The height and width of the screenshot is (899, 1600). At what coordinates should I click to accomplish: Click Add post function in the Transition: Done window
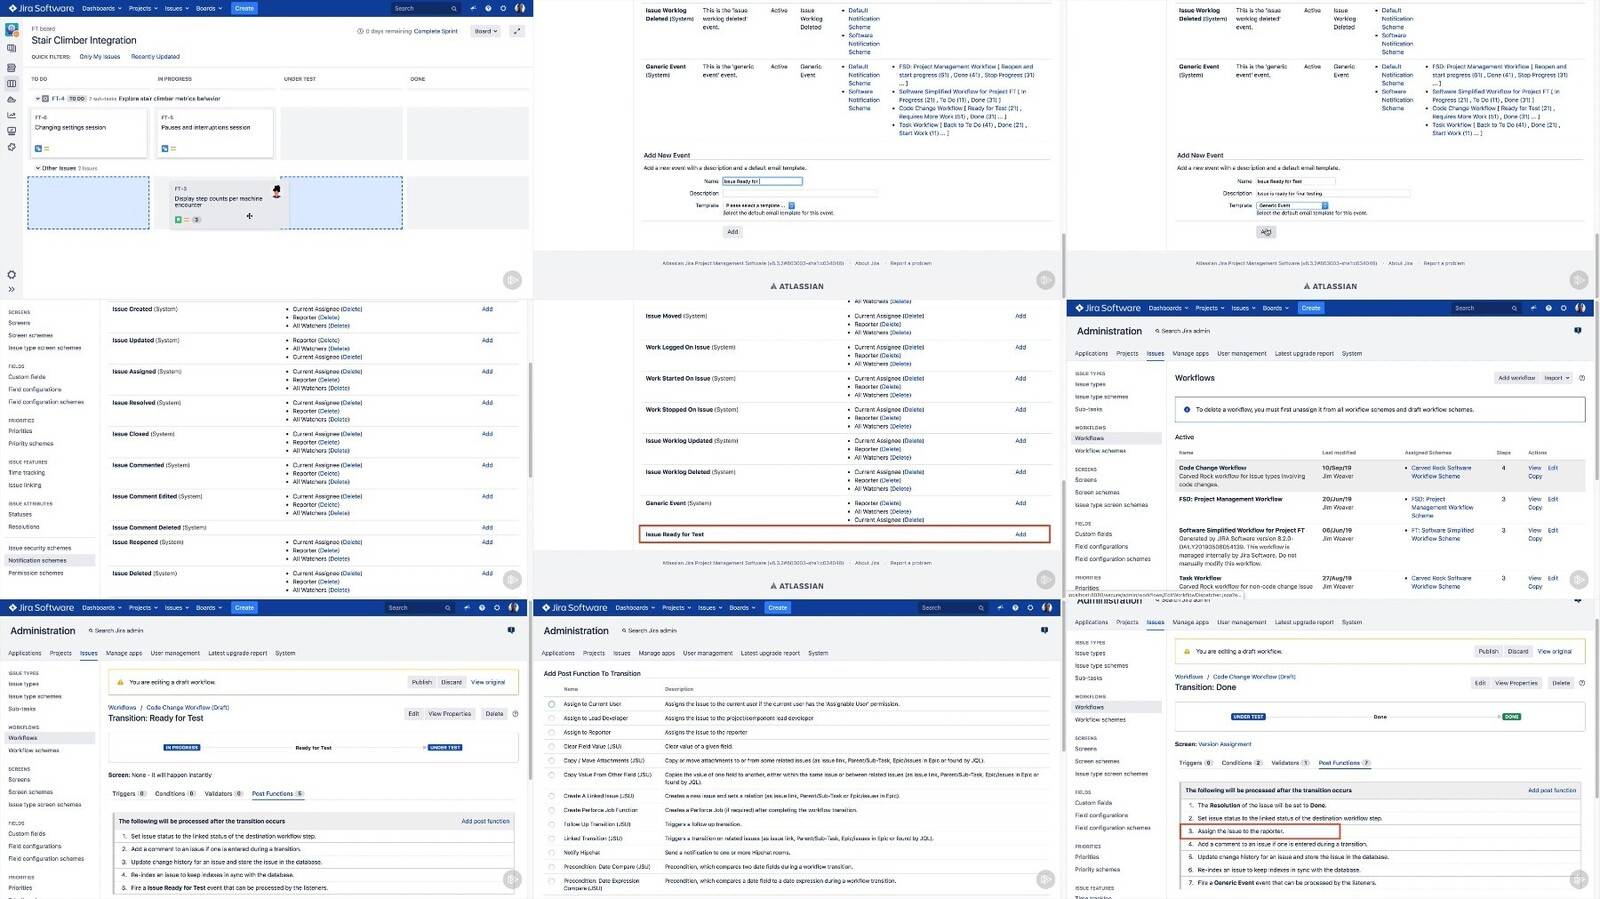pos(1552,790)
